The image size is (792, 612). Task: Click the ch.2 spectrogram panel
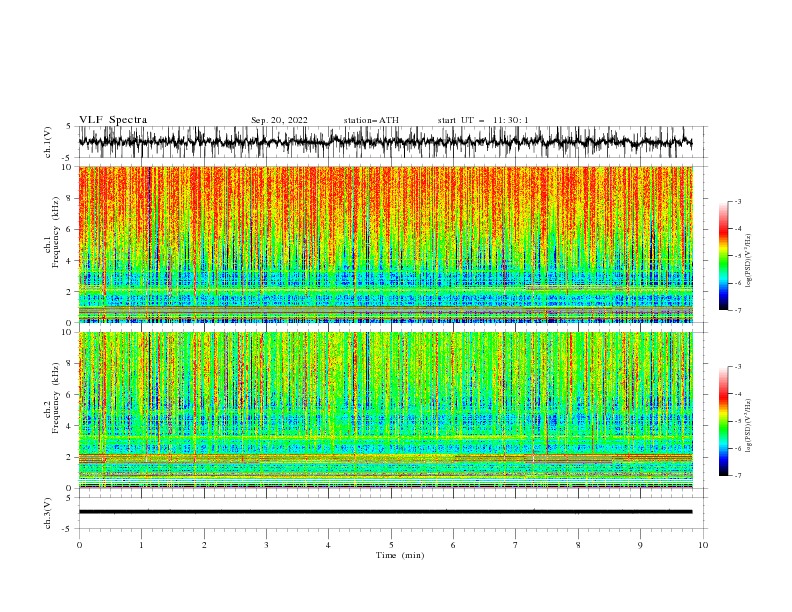point(385,410)
